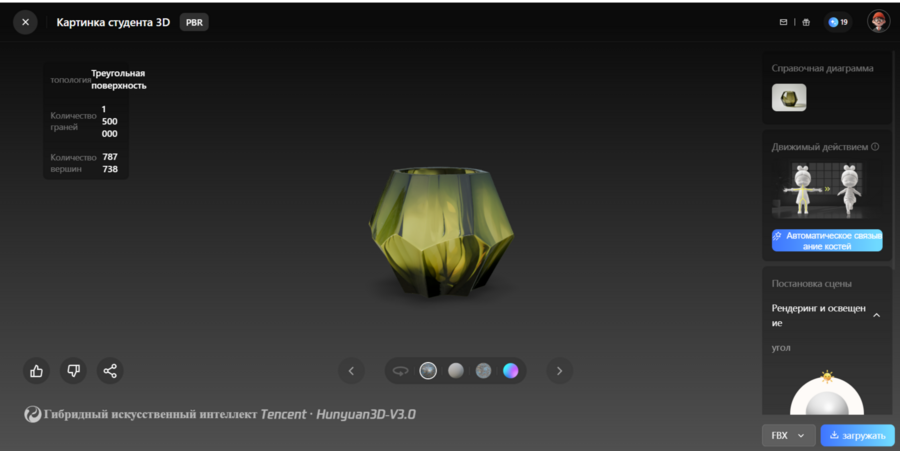Click the green vase 3D model

[441, 231]
